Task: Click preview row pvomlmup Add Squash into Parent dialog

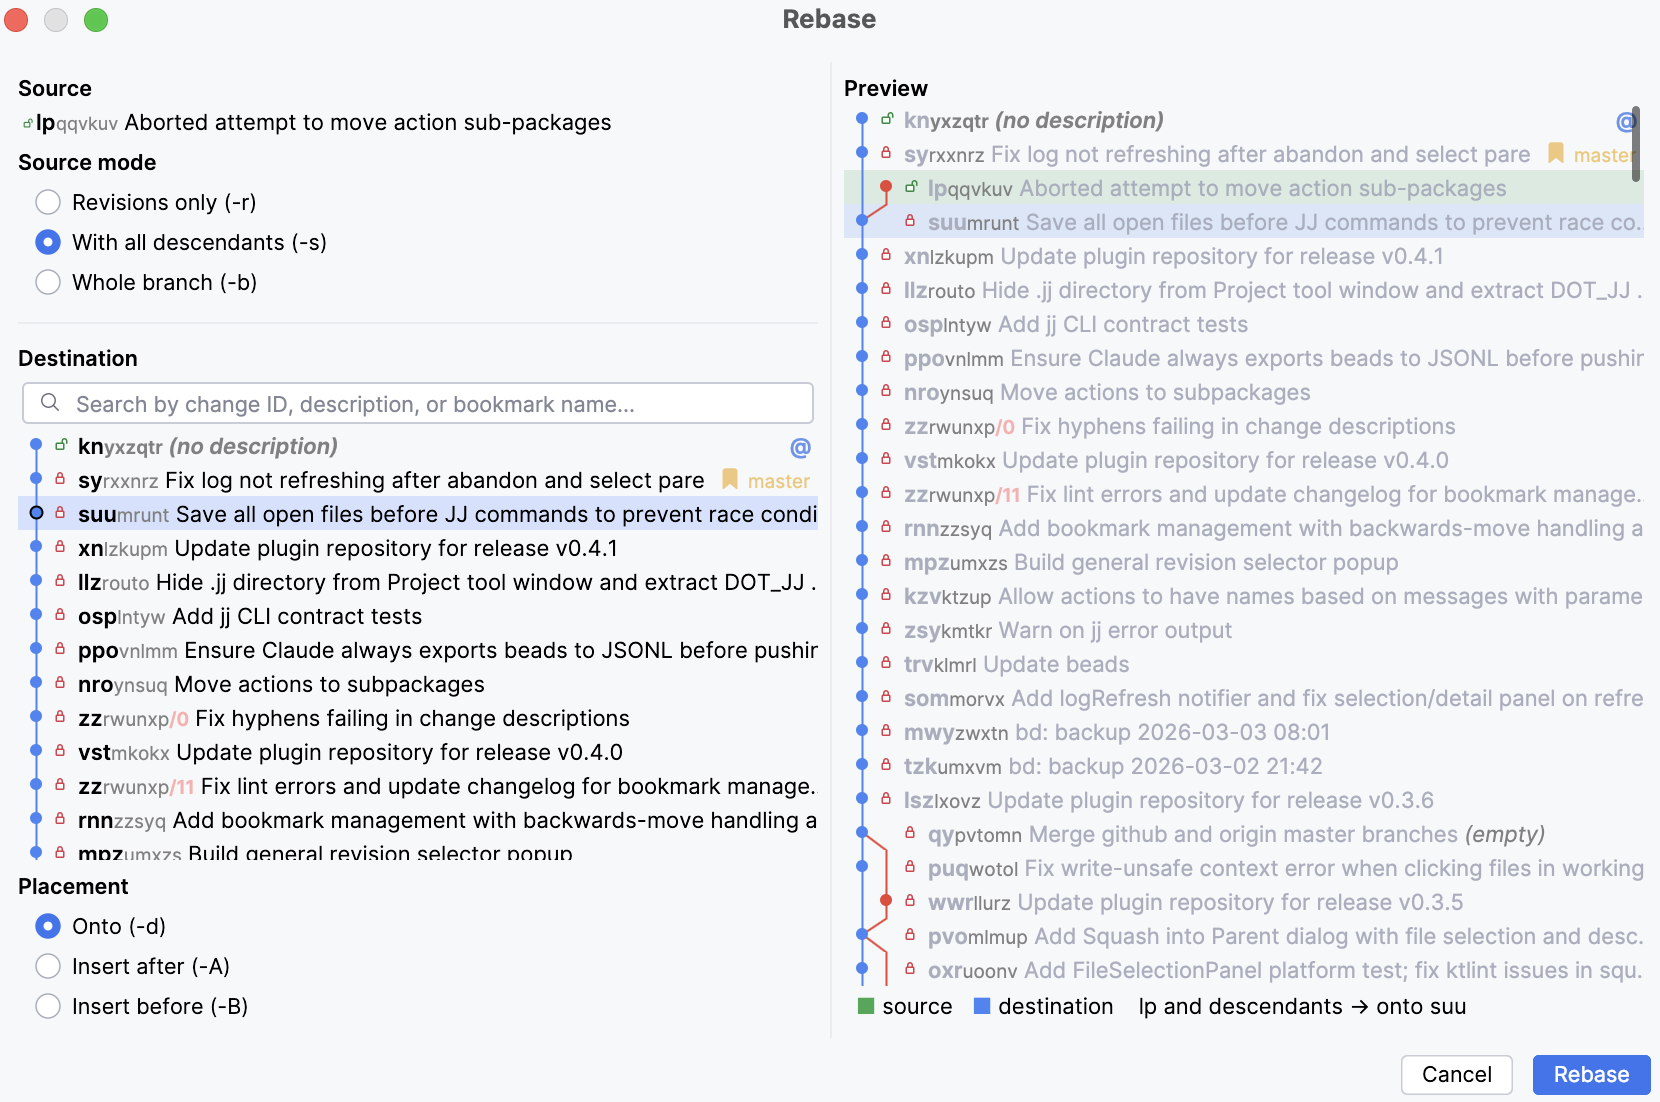Action: 1244,936
